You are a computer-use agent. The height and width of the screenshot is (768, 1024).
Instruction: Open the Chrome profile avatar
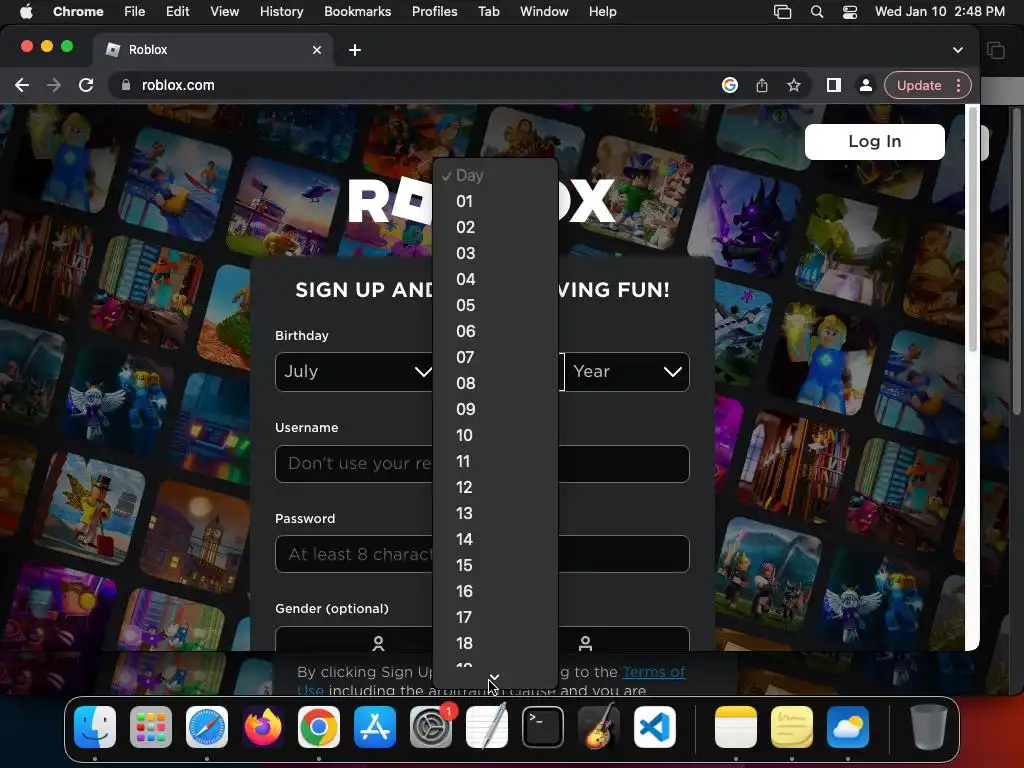(x=866, y=86)
